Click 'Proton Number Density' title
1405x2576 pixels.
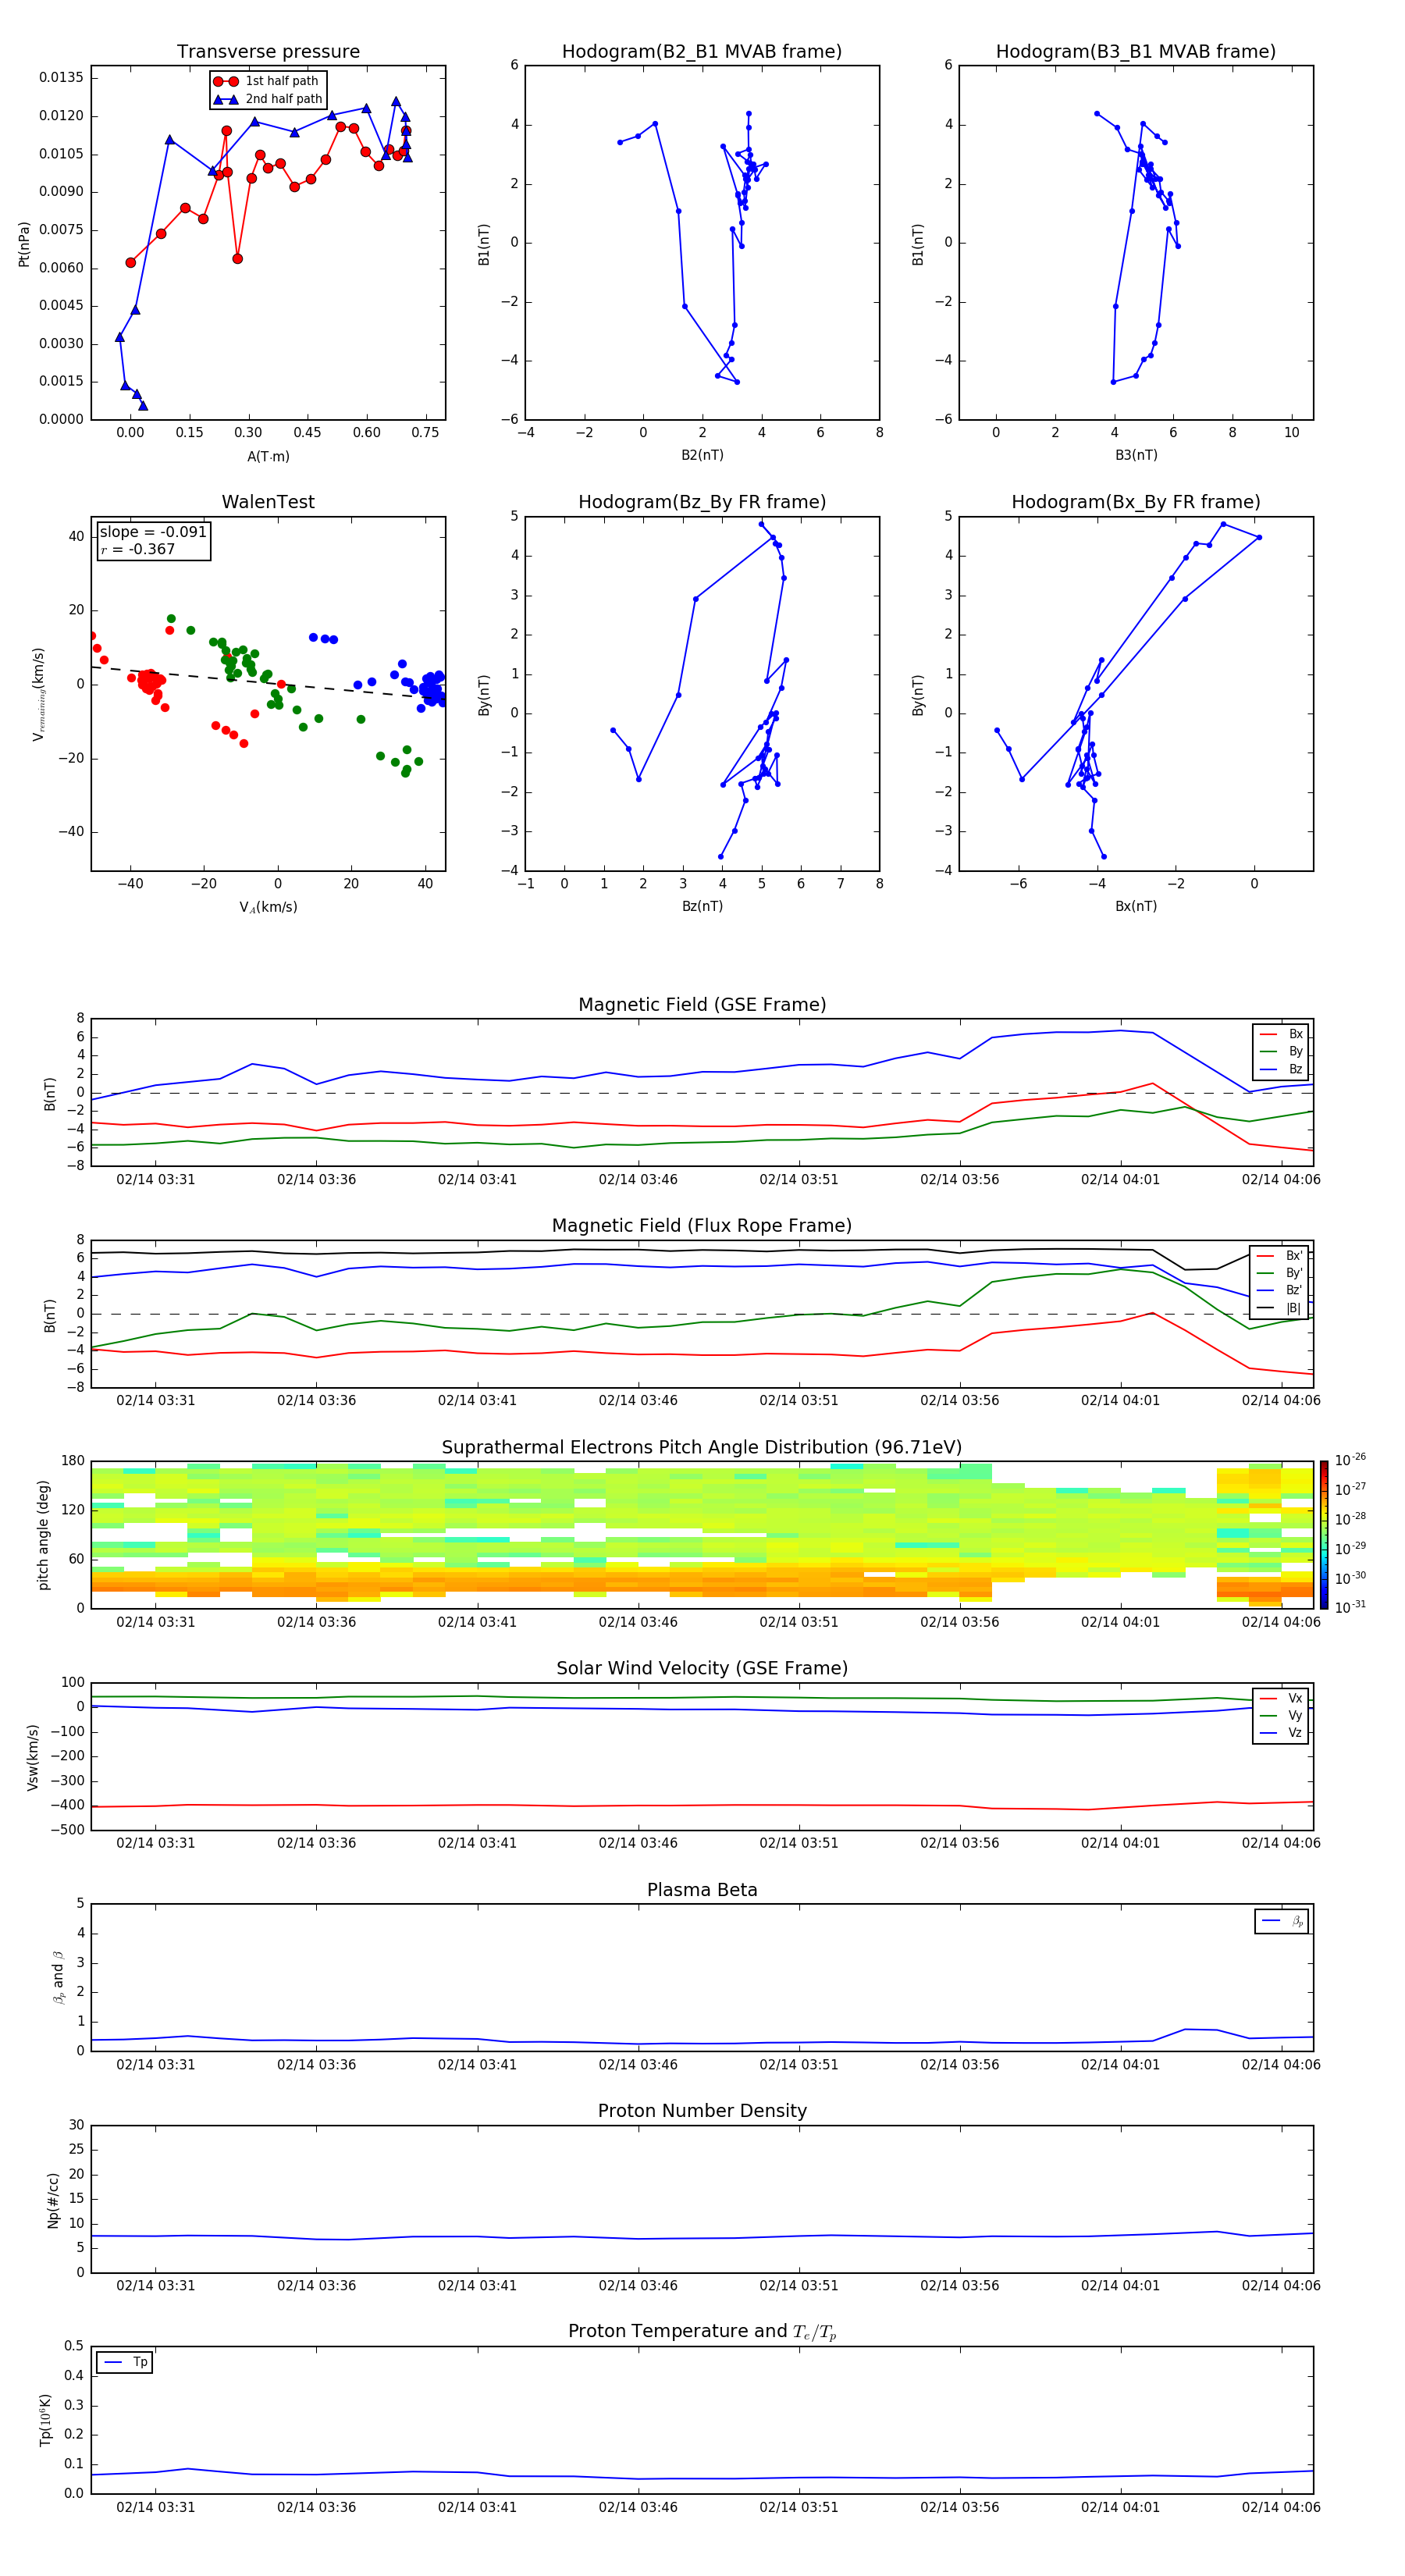[x=702, y=2111]
